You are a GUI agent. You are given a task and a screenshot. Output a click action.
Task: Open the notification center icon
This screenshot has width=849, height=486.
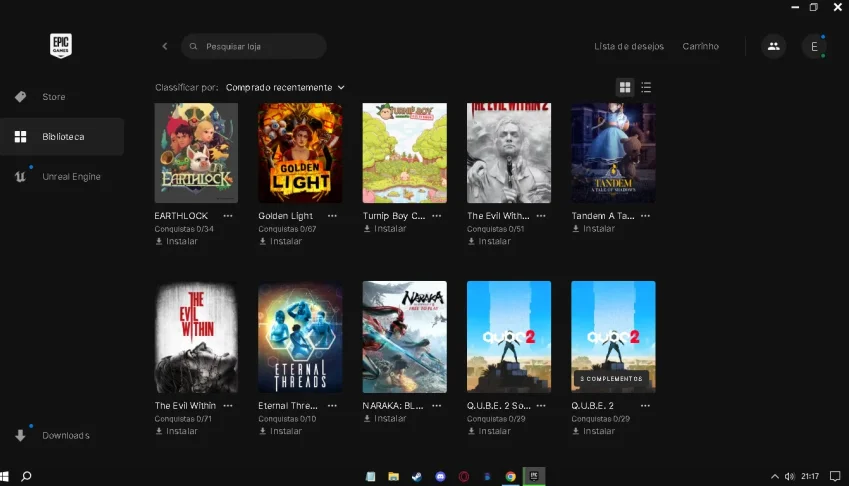[835, 476]
